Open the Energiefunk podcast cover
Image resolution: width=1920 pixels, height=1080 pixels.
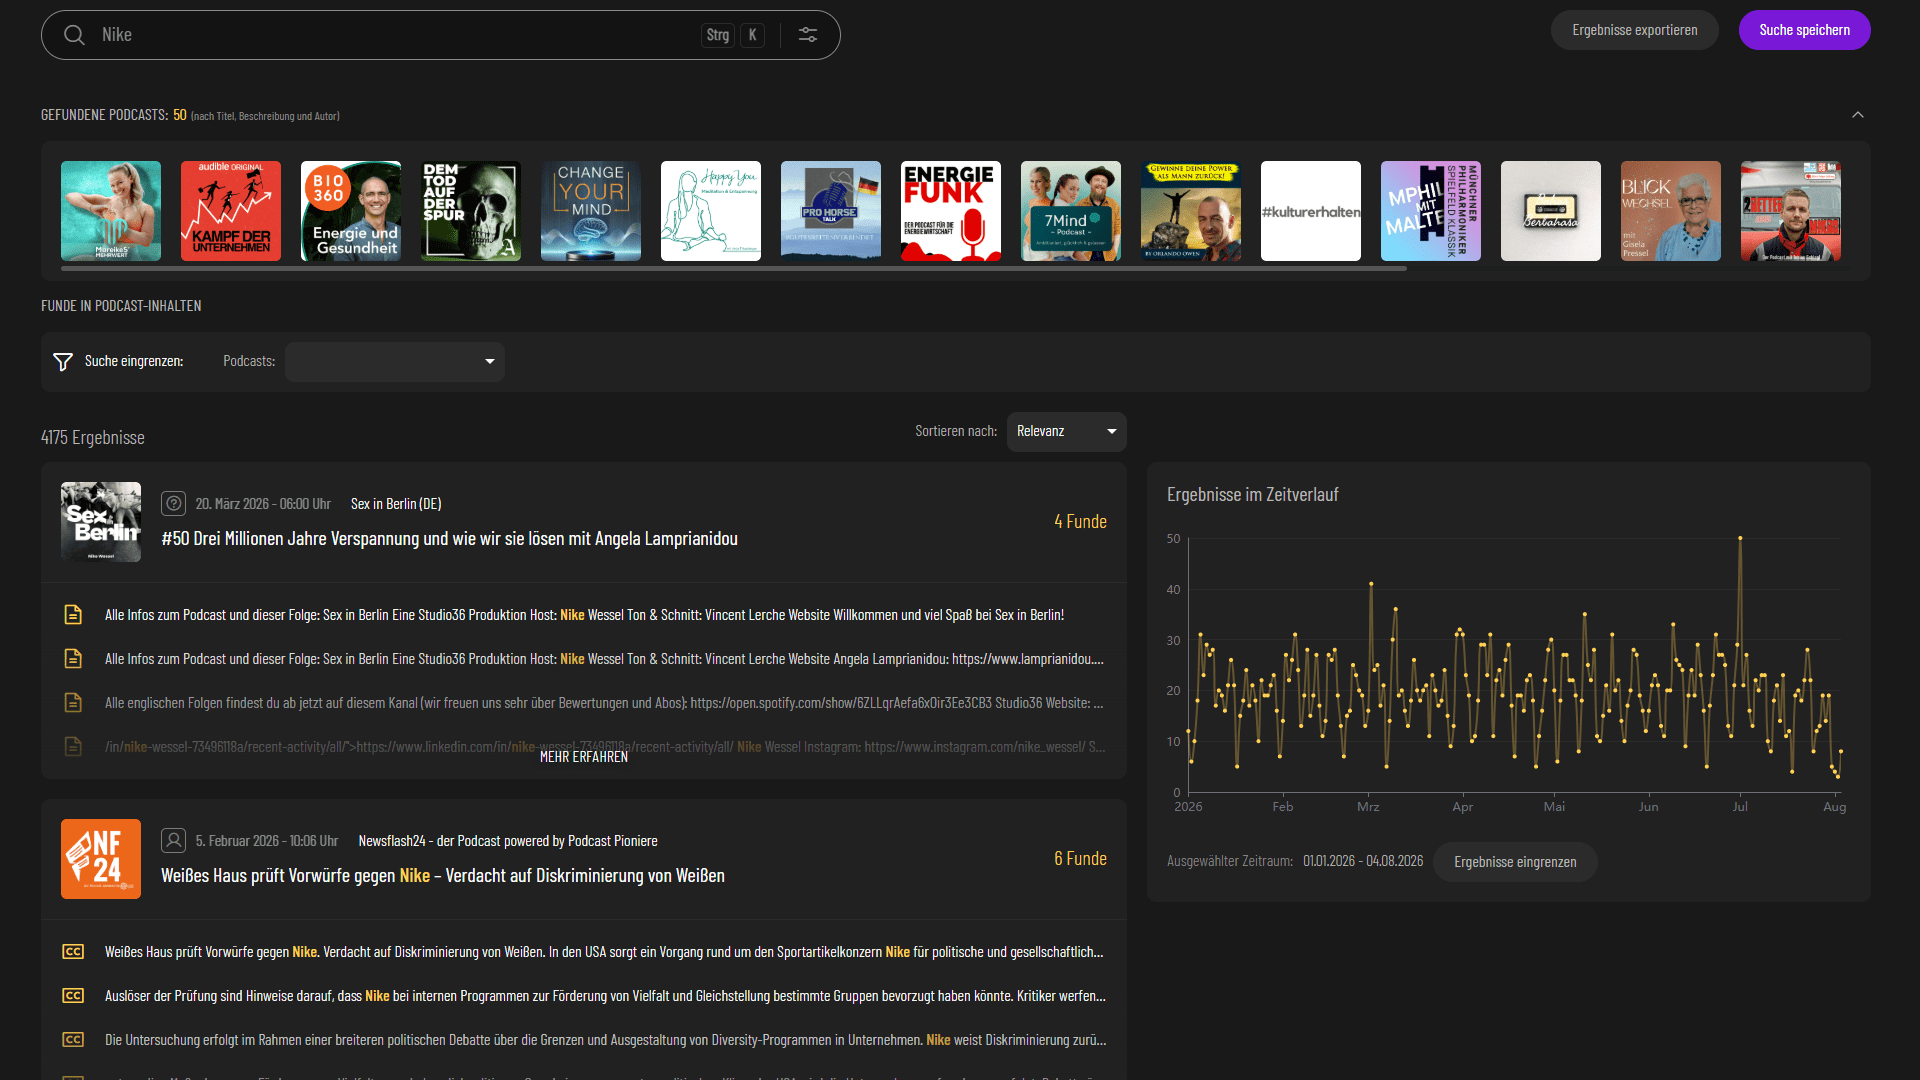coord(951,211)
